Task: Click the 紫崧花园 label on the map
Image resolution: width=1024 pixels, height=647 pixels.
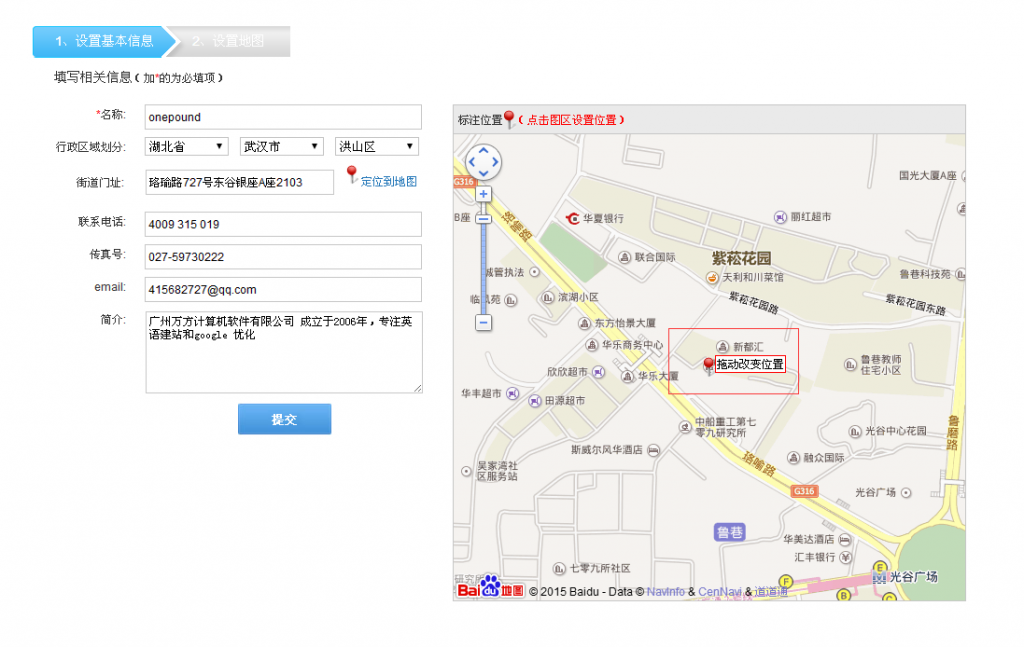Action: pos(741,259)
